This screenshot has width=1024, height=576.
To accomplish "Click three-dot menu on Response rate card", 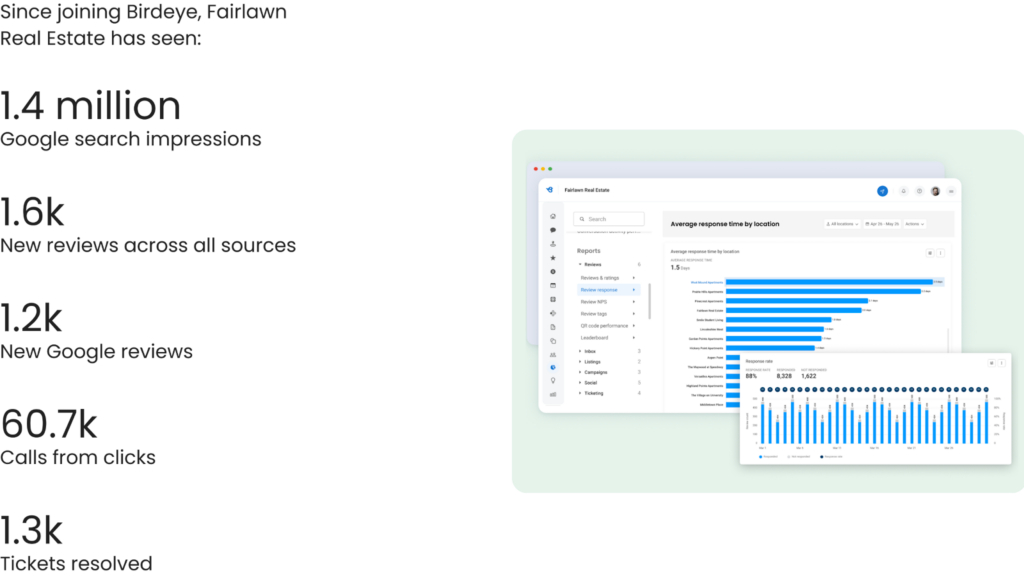I will tap(1001, 363).
